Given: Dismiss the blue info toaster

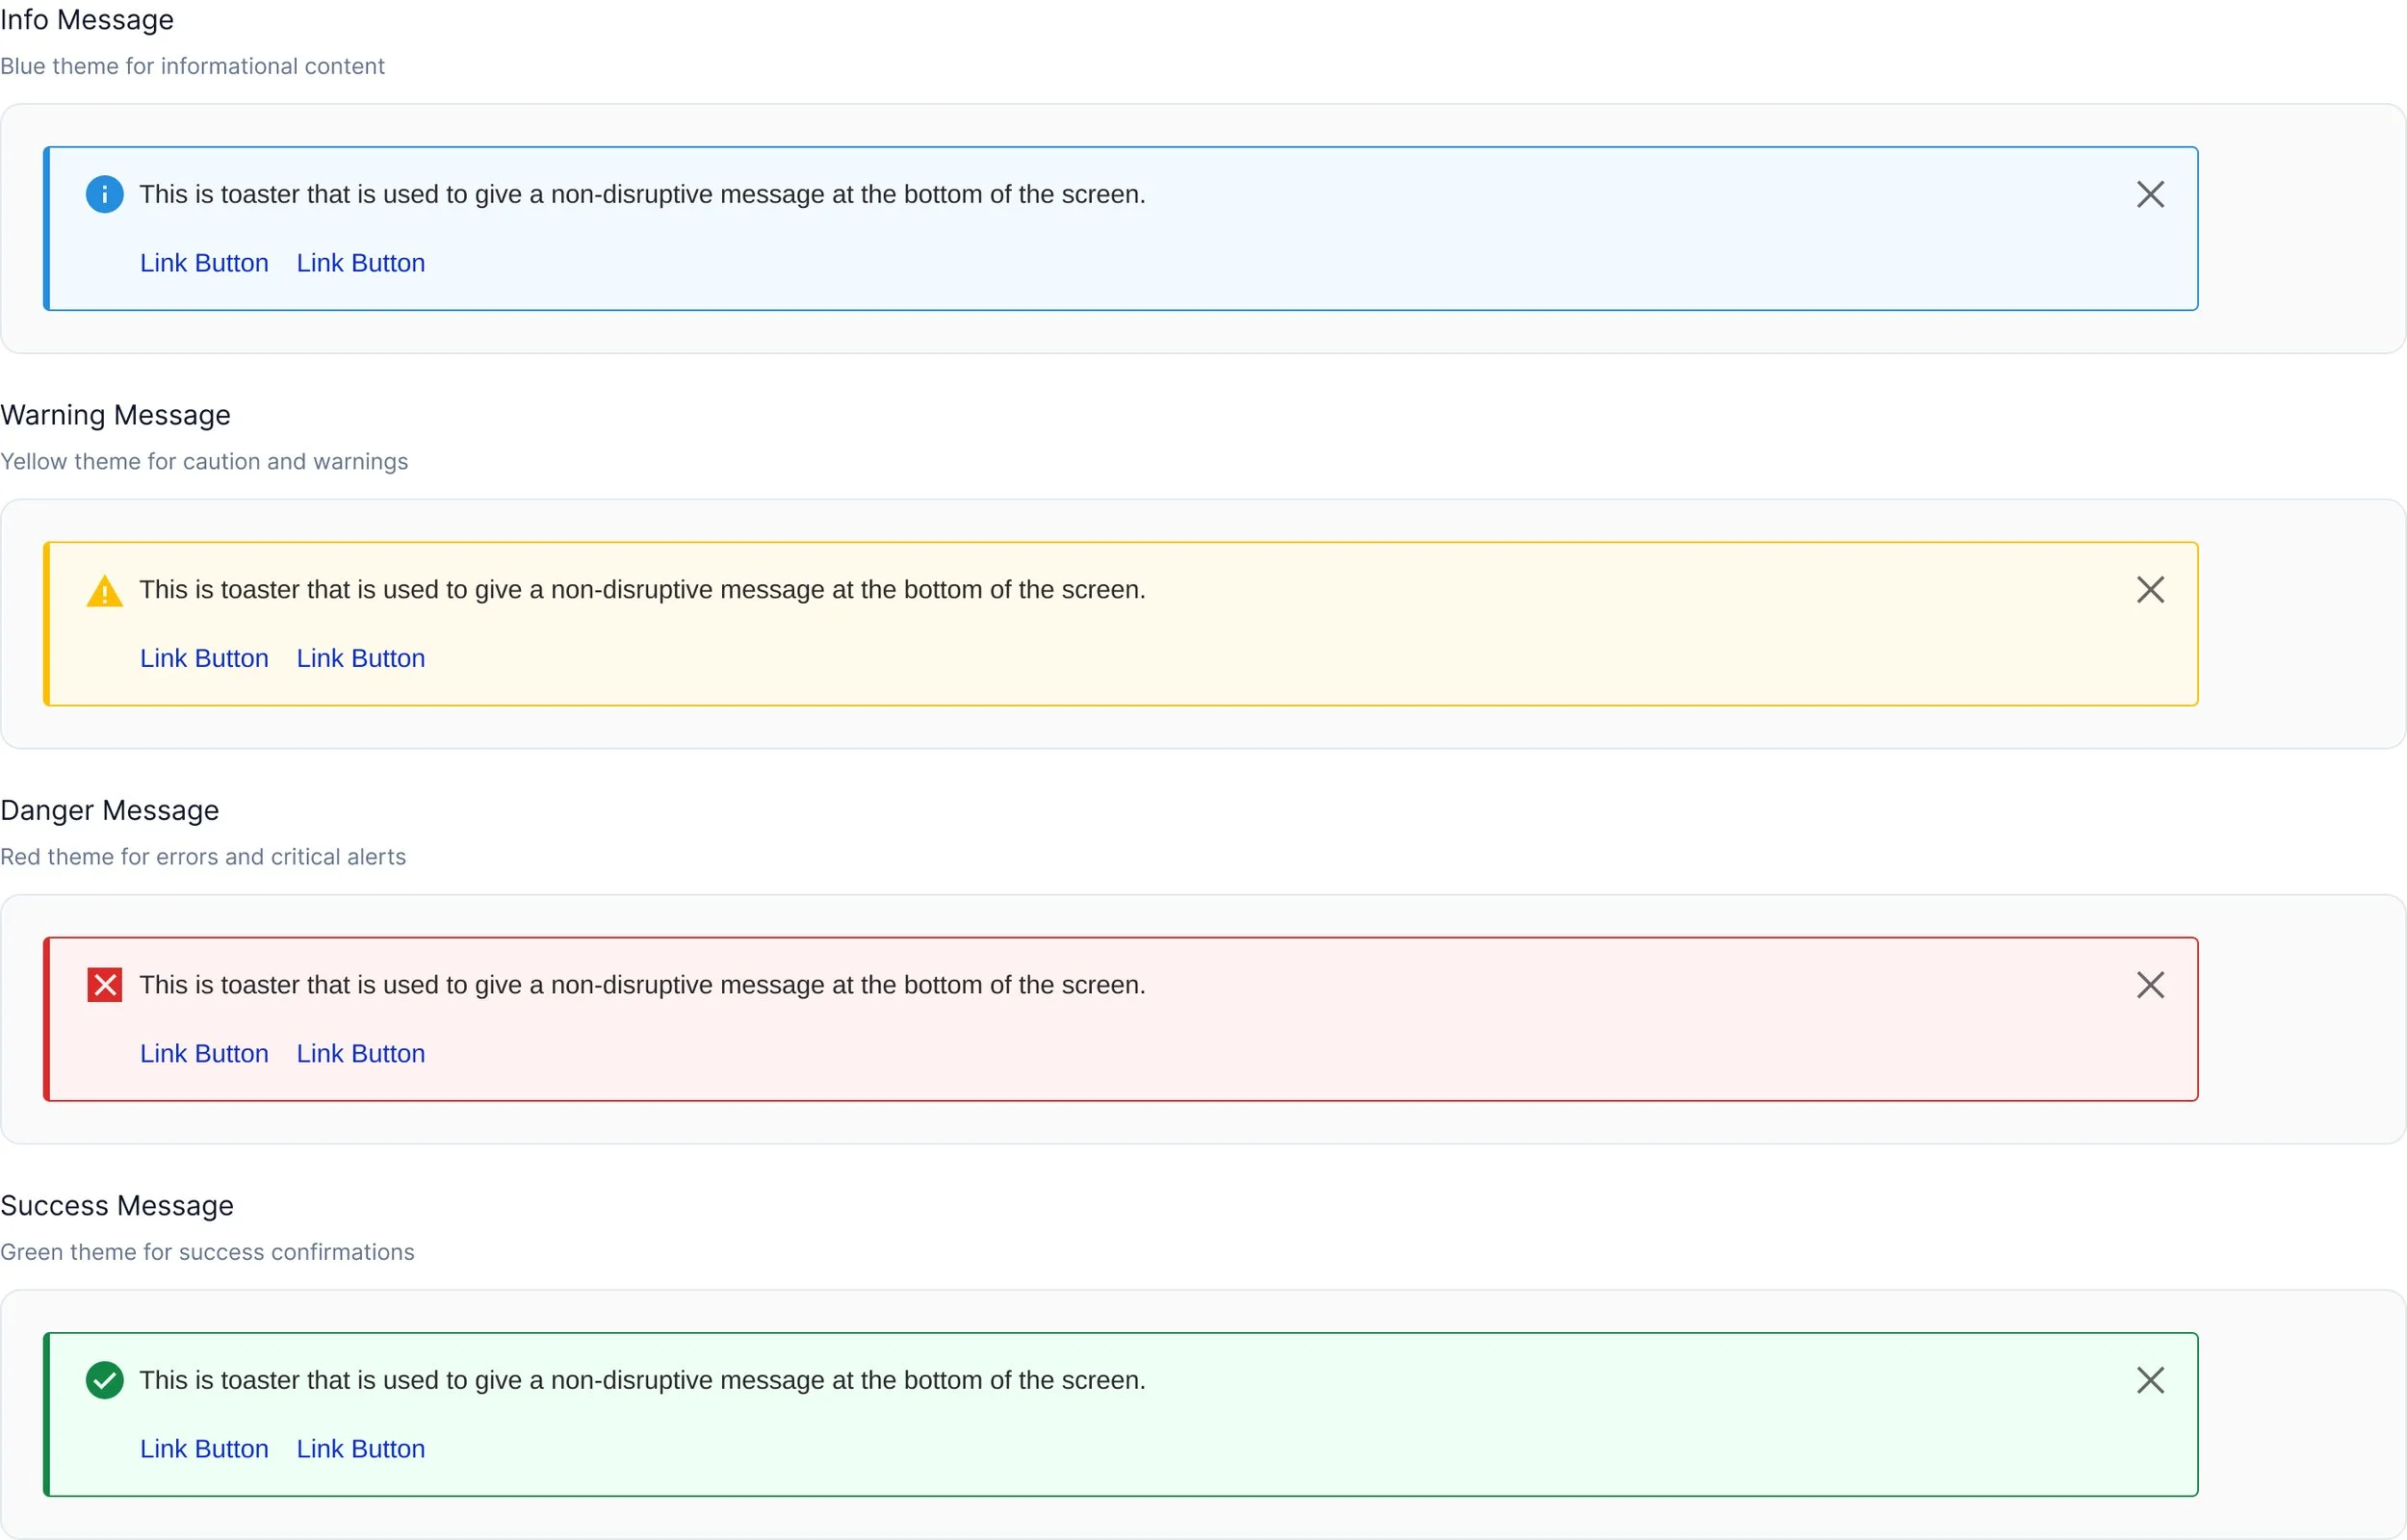Looking at the screenshot, I should (2150, 194).
